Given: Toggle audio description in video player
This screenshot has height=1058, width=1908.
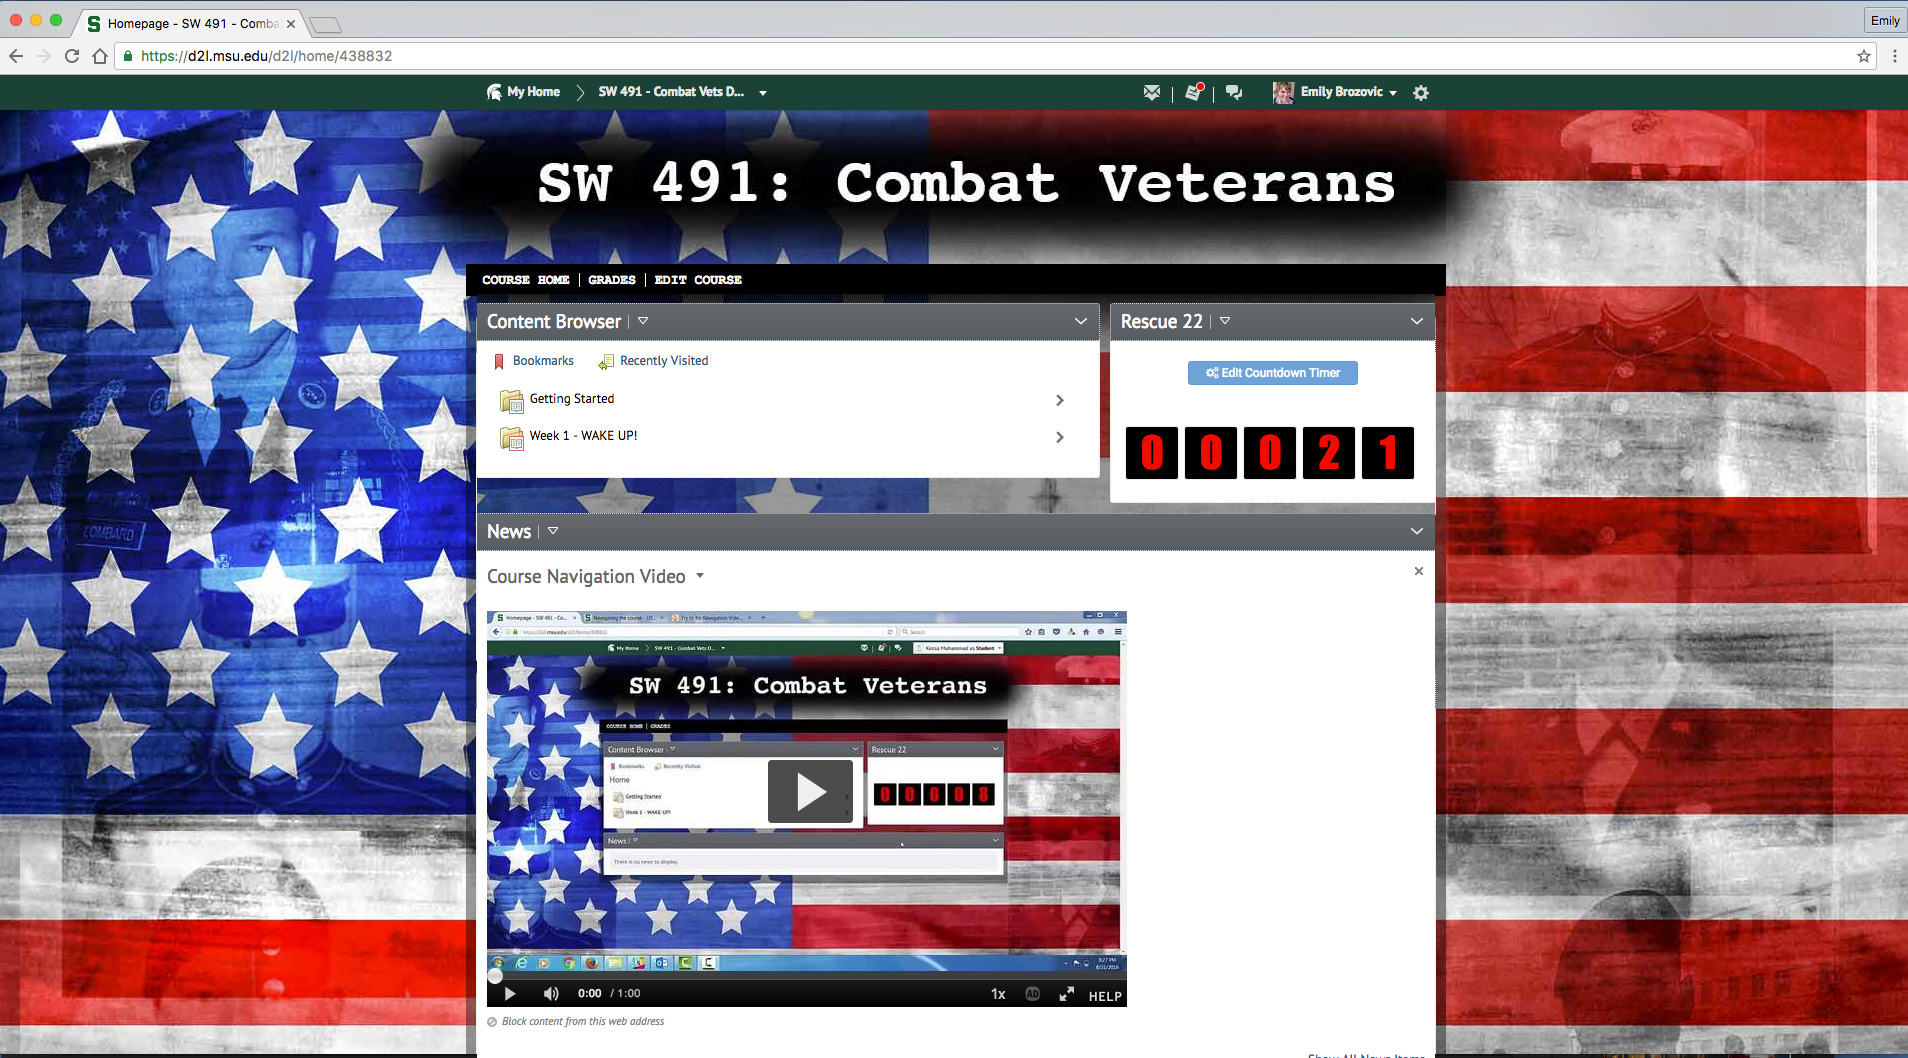Looking at the screenshot, I should (1033, 994).
